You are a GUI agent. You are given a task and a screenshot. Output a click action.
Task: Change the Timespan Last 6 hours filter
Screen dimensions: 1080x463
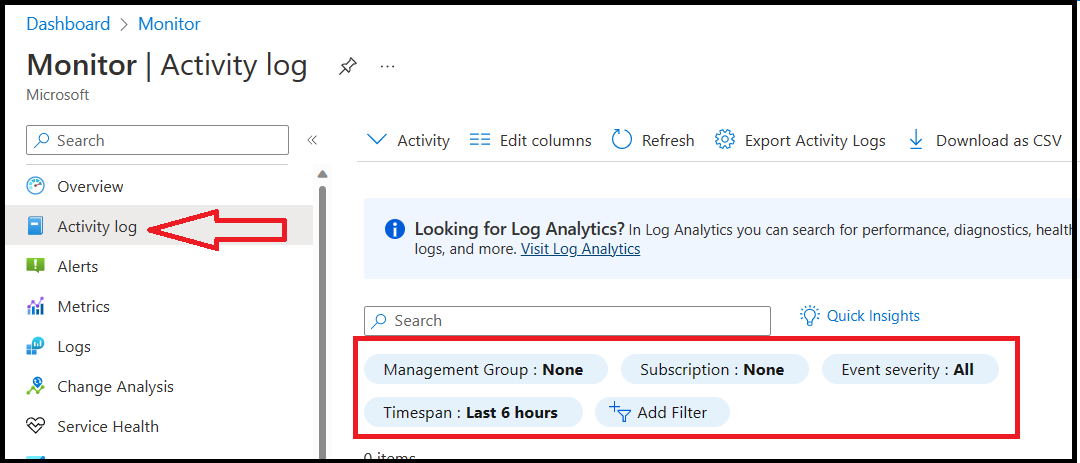pyautogui.click(x=473, y=413)
